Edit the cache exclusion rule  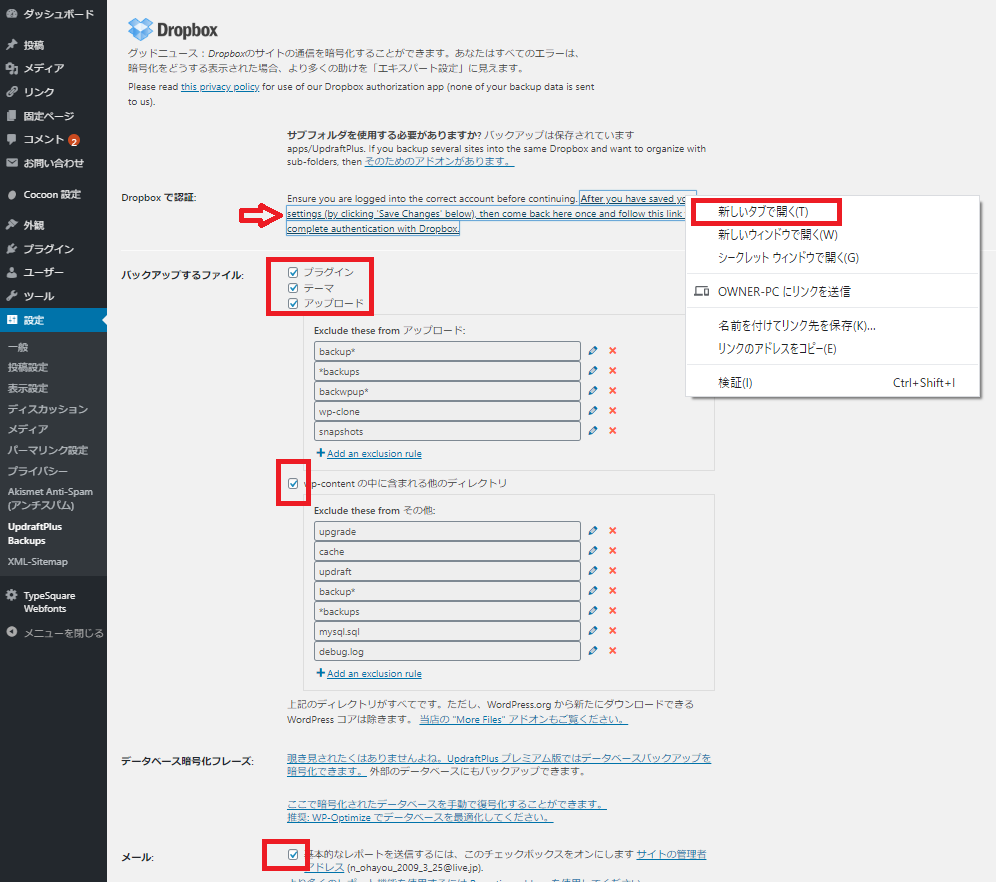click(x=593, y=551)
